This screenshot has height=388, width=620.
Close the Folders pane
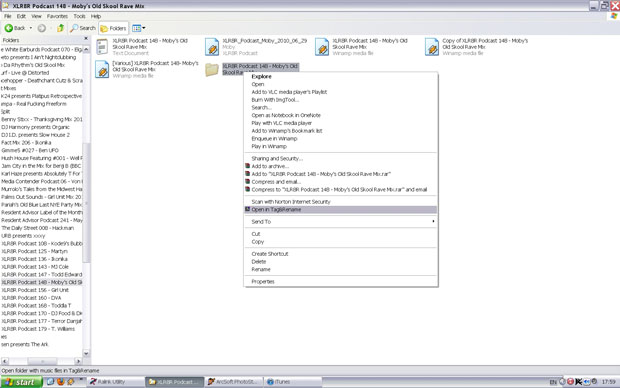(86, 39)
